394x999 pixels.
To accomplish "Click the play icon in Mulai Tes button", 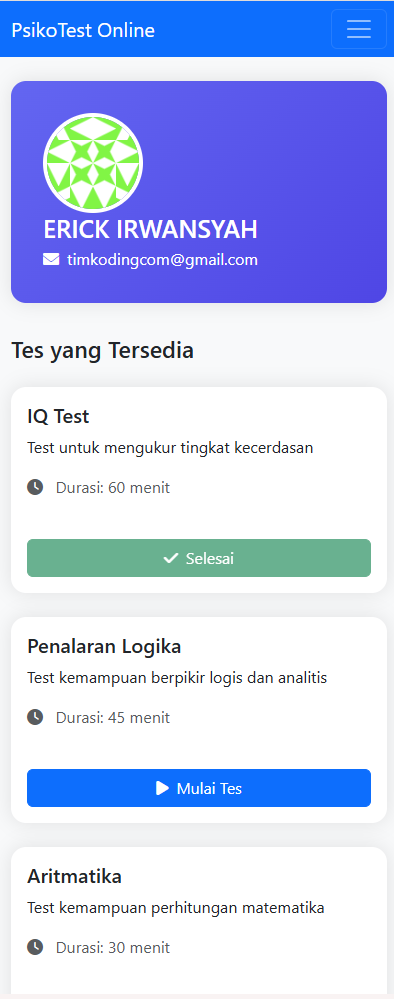I will click(x=163, y=788).
